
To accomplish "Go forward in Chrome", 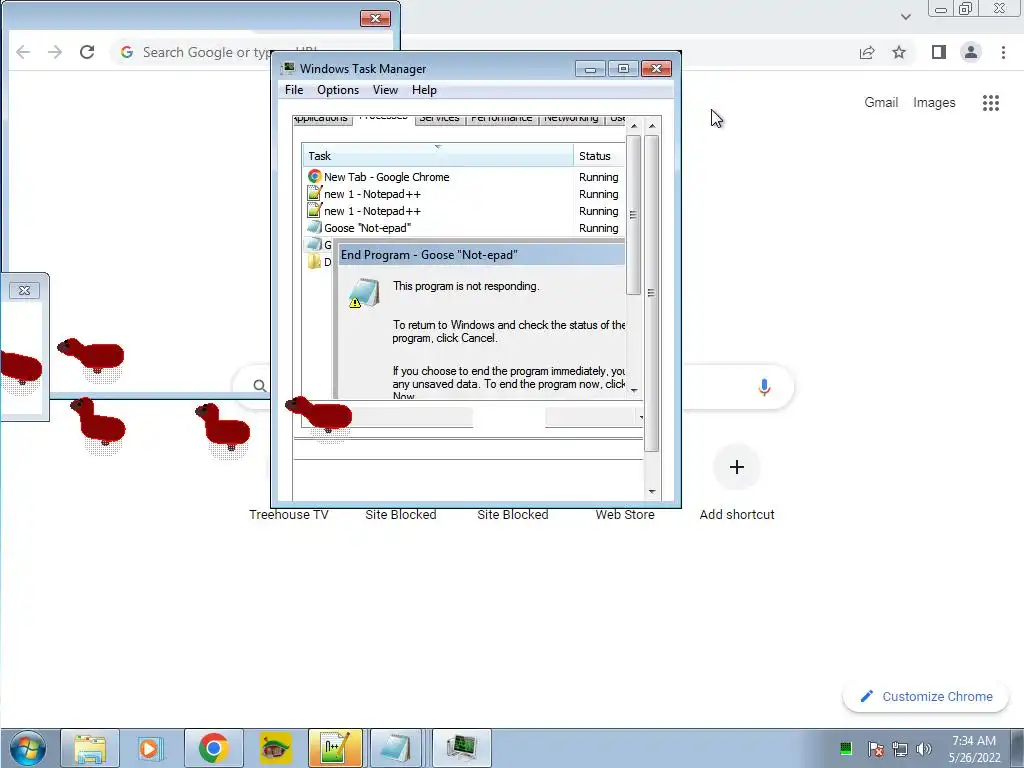I will tap(55, 52).
